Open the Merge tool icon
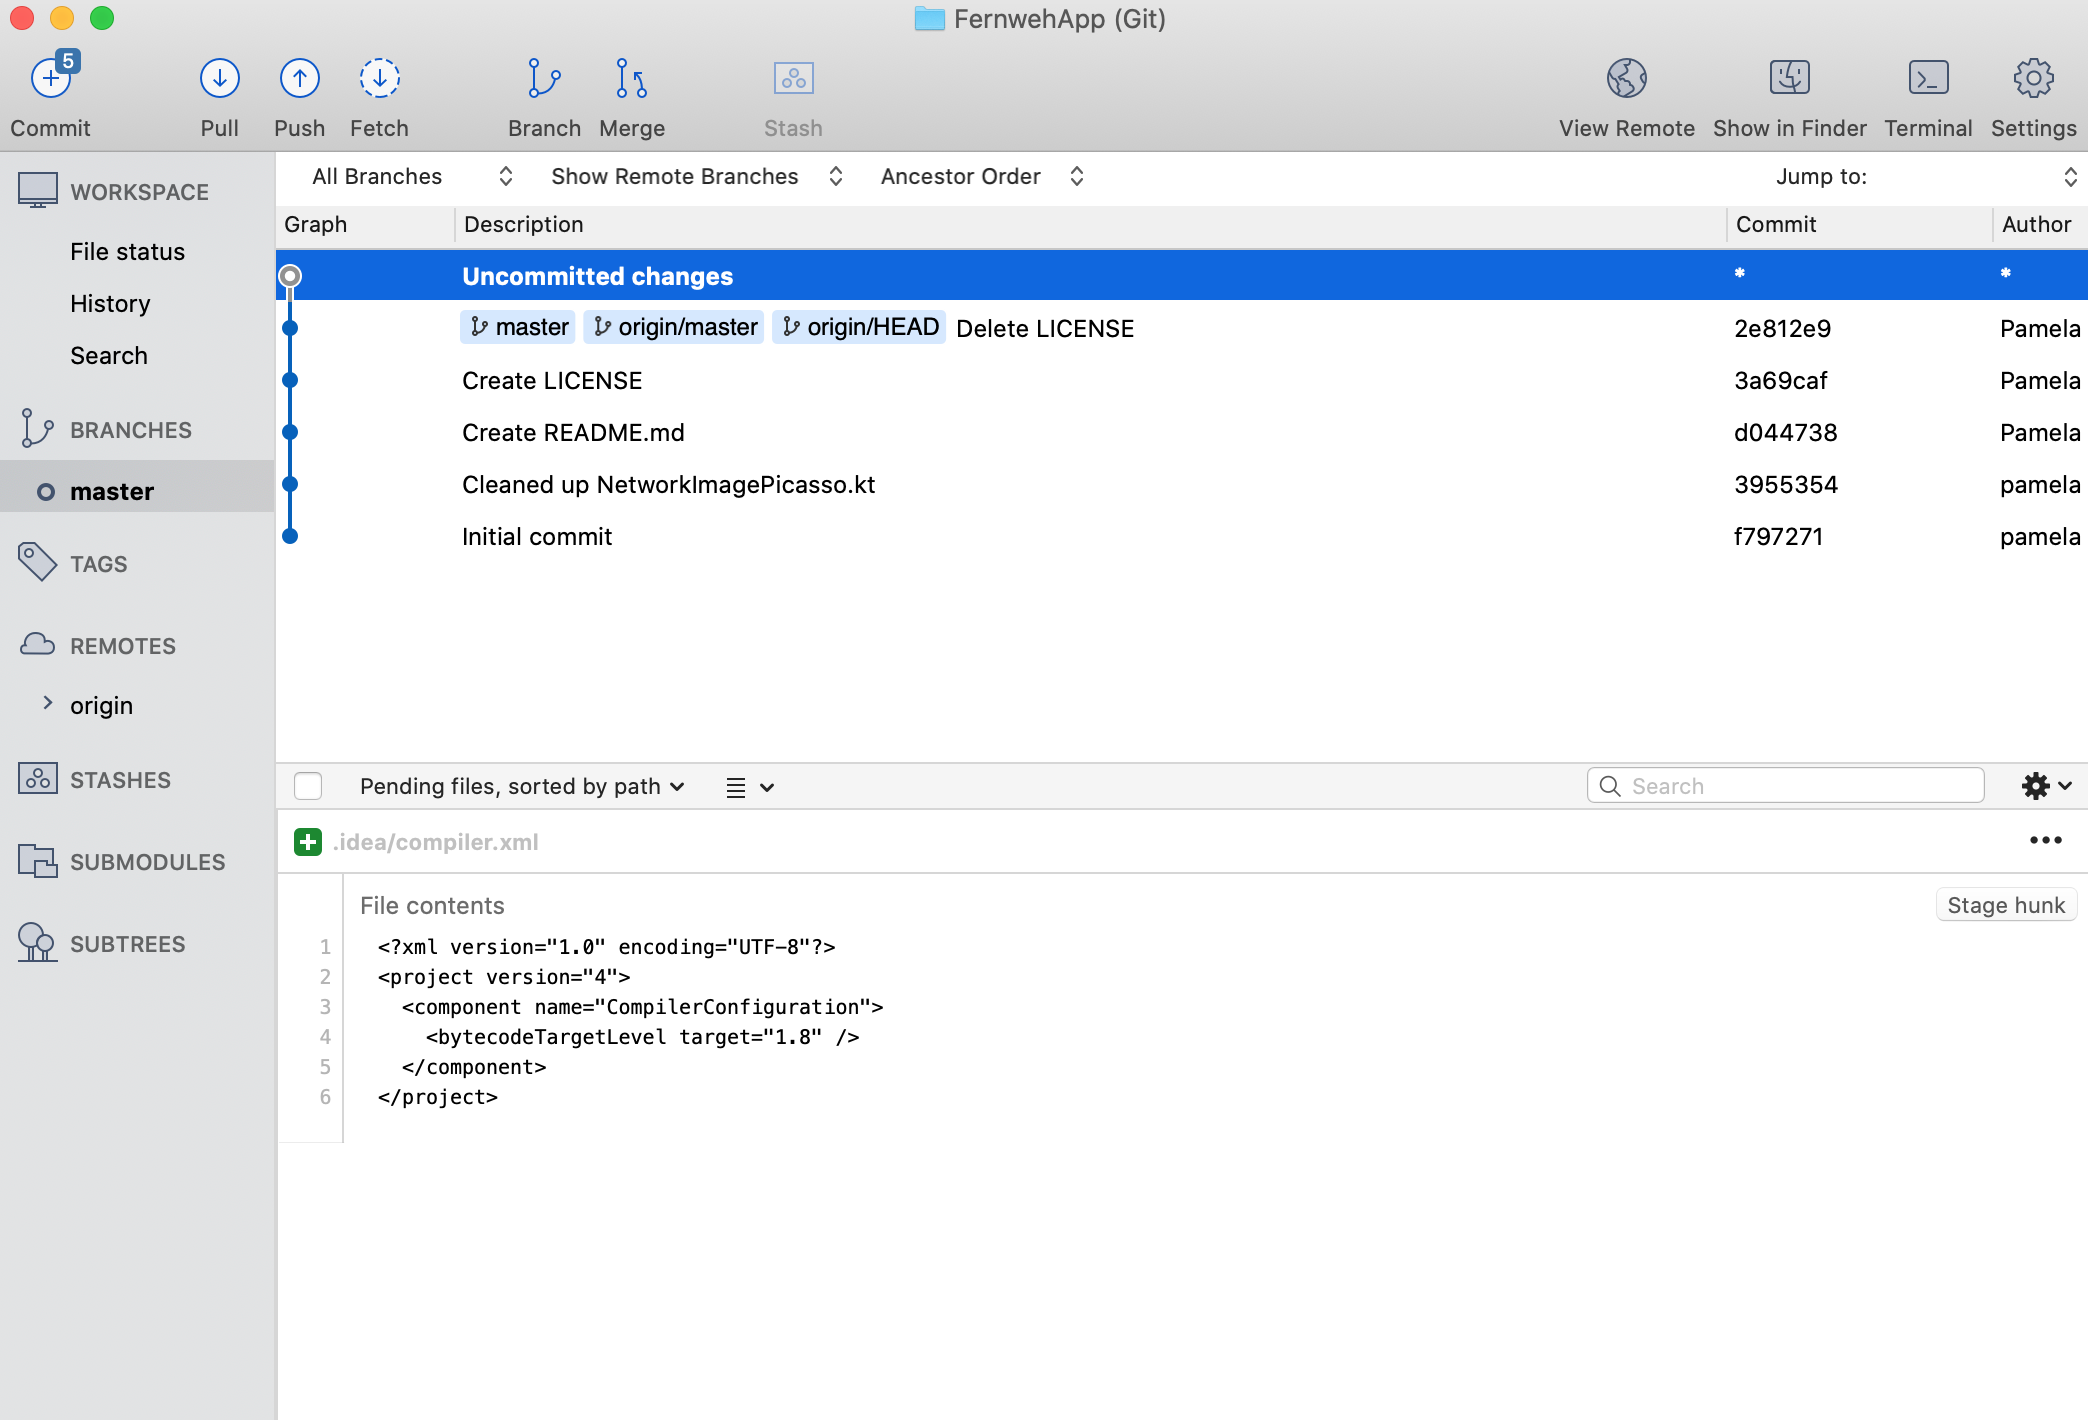 point(631,78)
